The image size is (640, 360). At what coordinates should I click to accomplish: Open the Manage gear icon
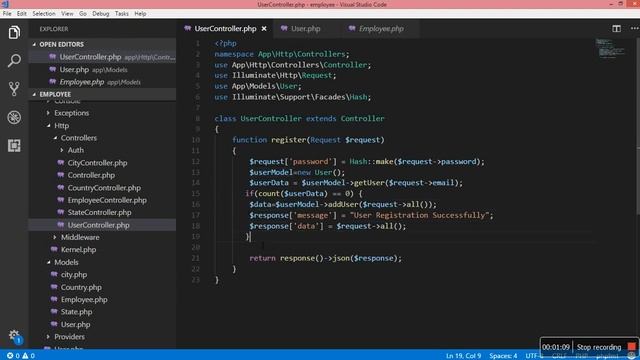click(14, 336)
